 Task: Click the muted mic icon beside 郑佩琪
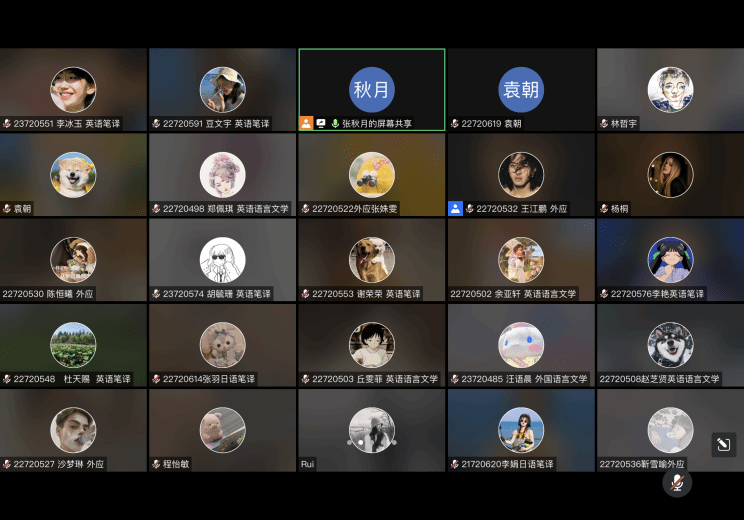coord(156,209)
